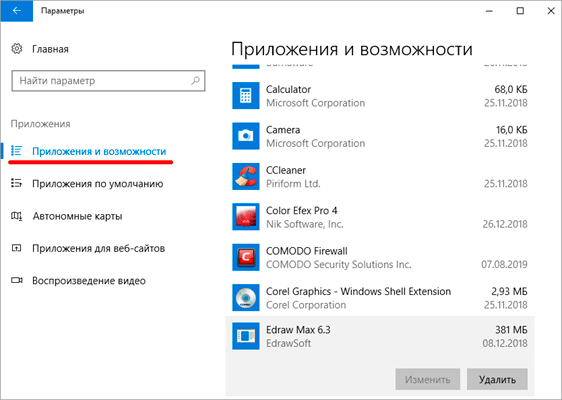Click Удалить button for Edraw Max
The width and height of the screenshot is (562, 400).
tap(497, 379)
